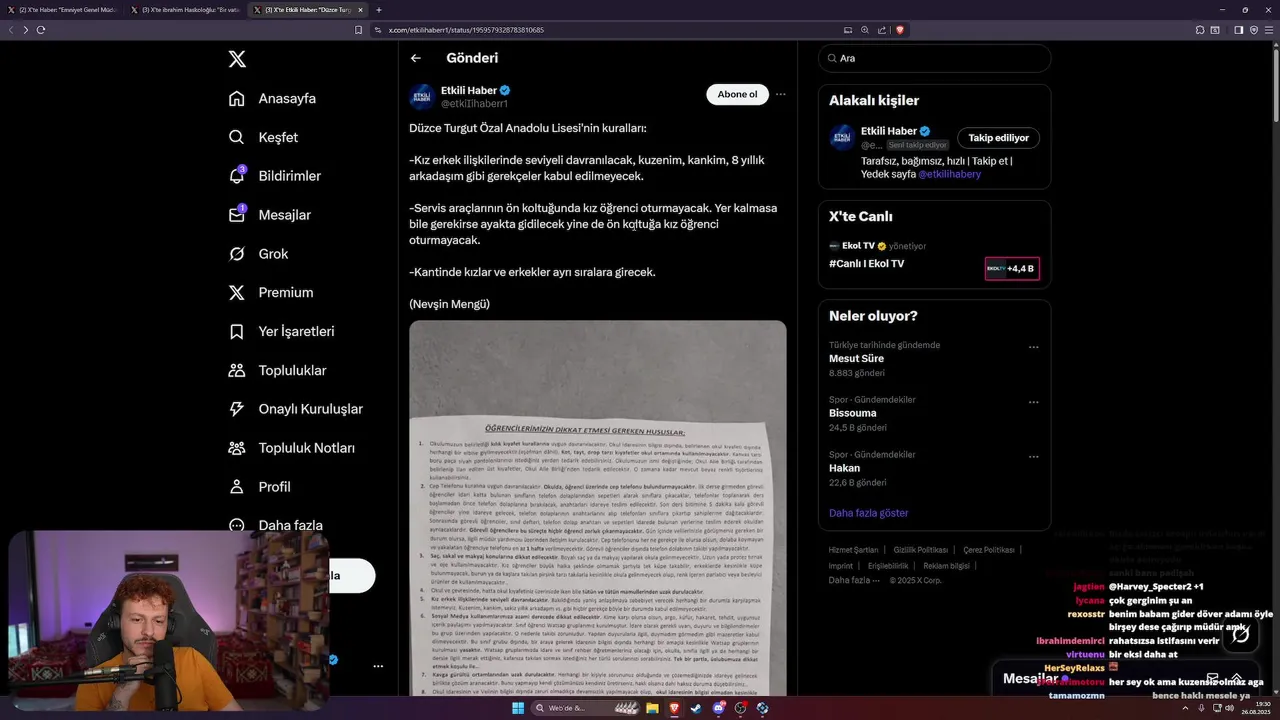This screenshot has width=1280, height=720.
Task: Open Erişilebilirlik footer link
Action: 887,566
